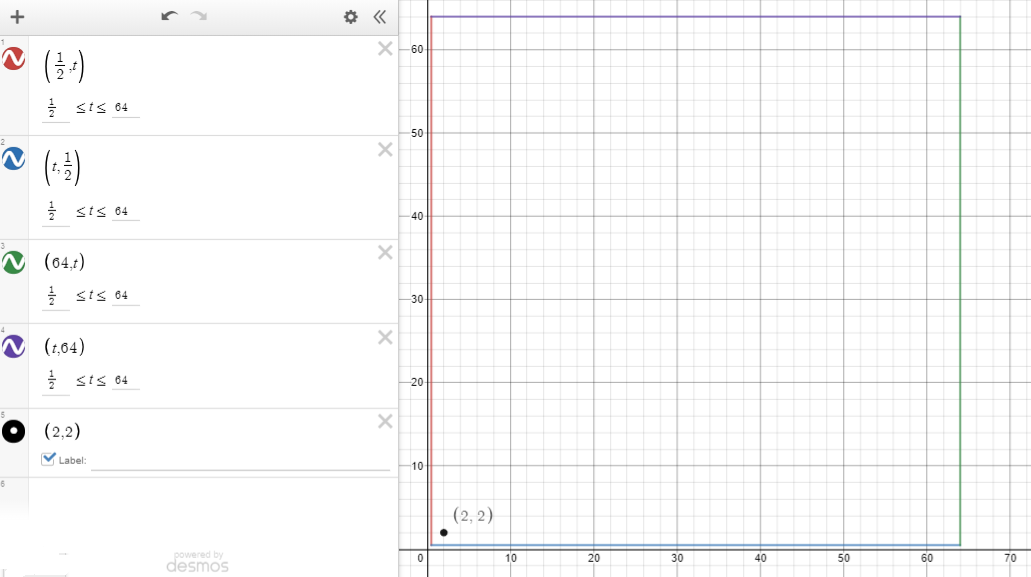
Task: Click the plus Add Item button
Action: tap(17, 17)
